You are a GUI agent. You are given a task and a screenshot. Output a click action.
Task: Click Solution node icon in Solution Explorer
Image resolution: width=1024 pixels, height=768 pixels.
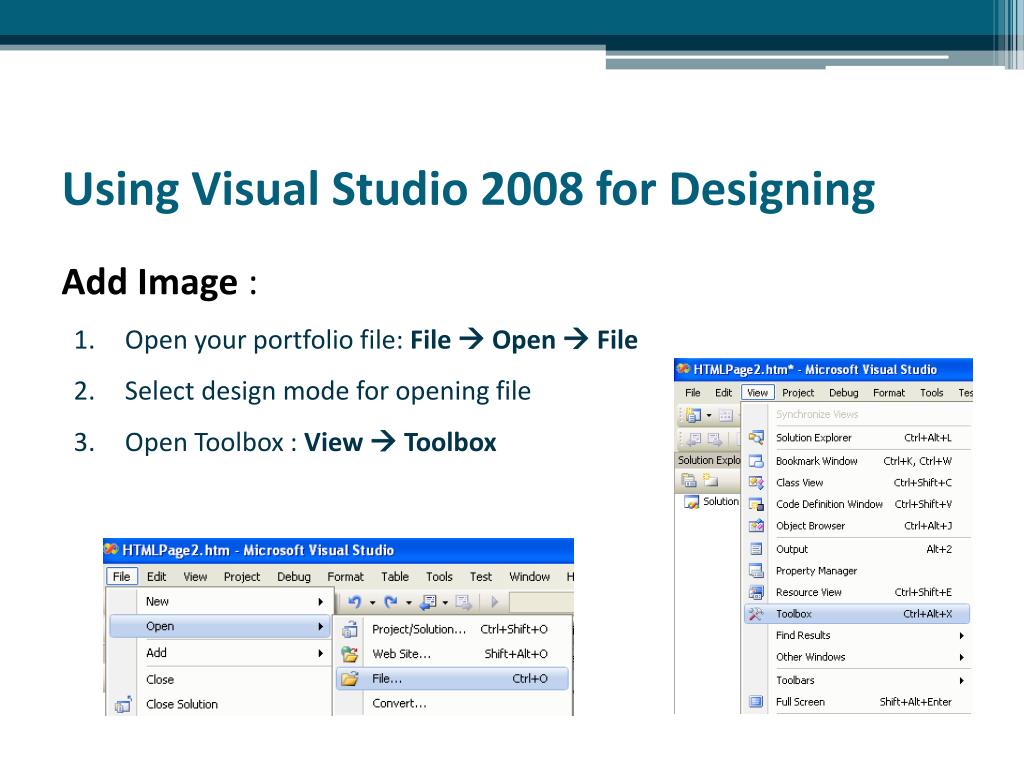(x=692, y=502)
